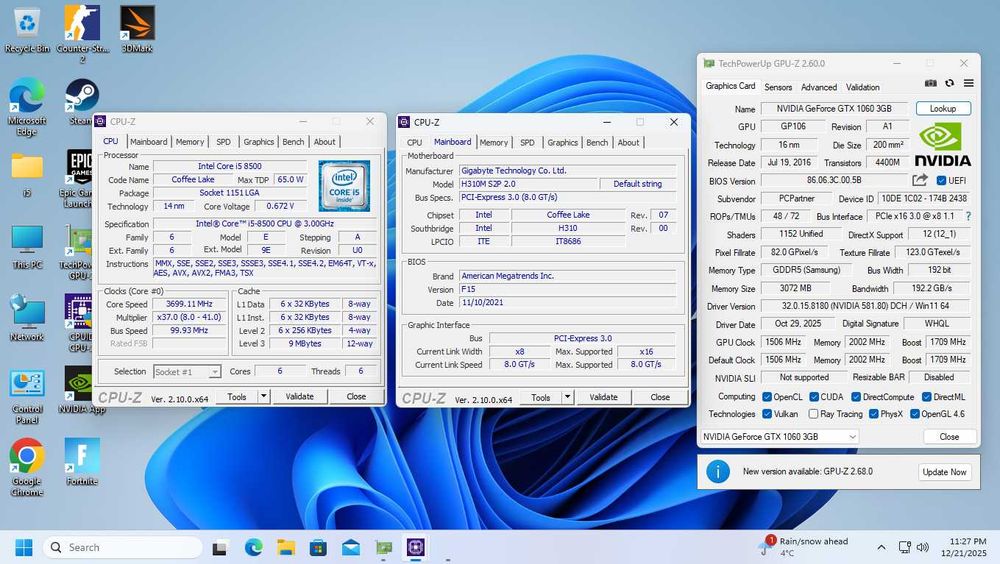Expand Tools dropdown arrow in Mainboard CPU-Z
This screenshot has width=1000, height=564.
click(568, 397)
